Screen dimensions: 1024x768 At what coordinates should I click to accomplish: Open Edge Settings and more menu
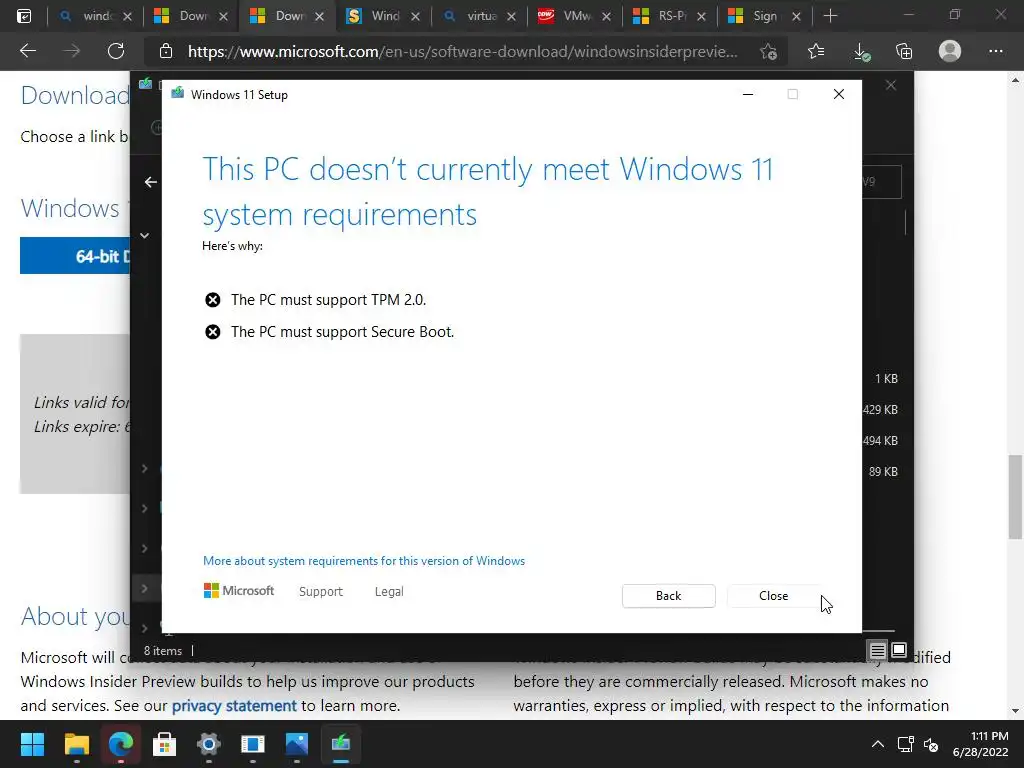tap(995, 51)
